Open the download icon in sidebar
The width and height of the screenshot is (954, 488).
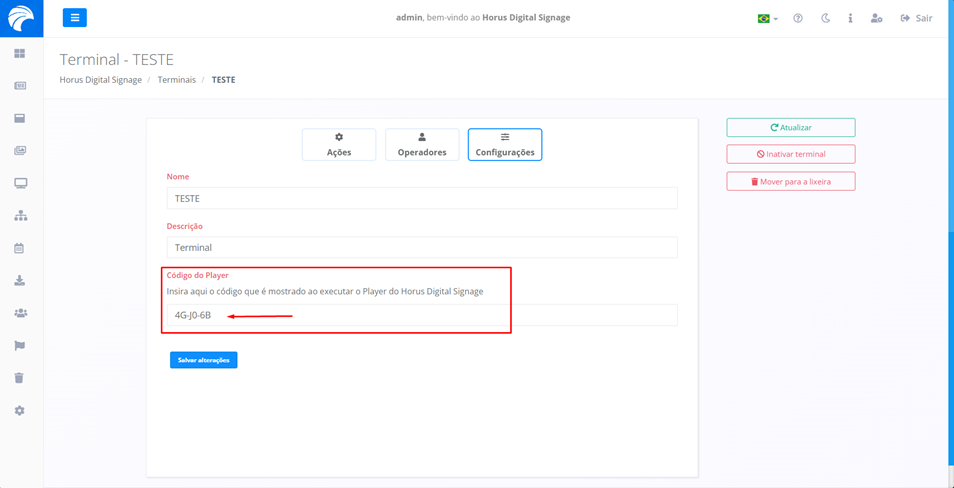[20, 281]
